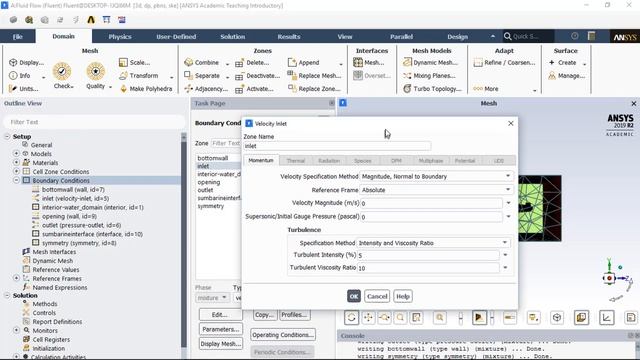
Task: Click the mesh Display icon
Action: tap(13, 62)
